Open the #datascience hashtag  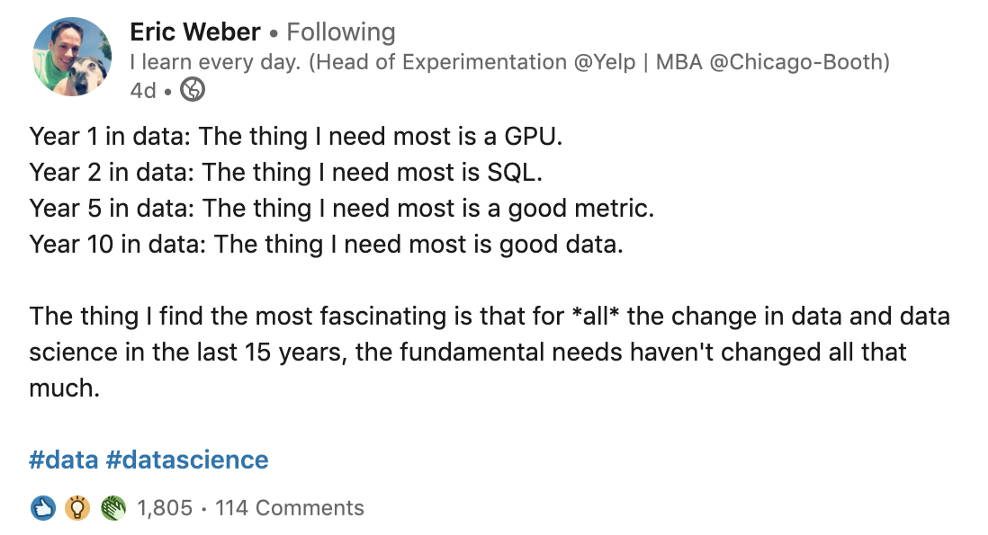coord(187,460)
